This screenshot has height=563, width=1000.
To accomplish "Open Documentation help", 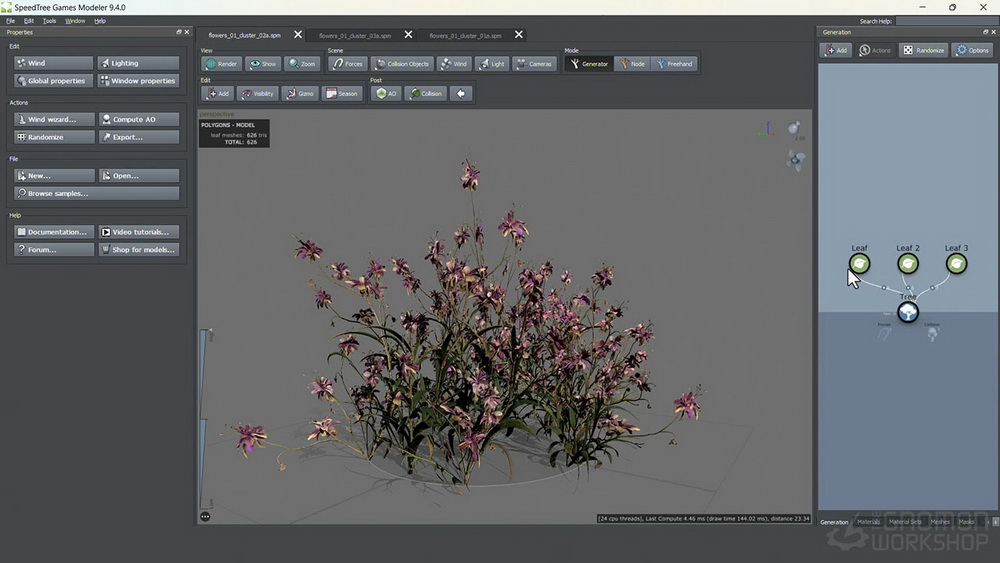I will click(x=54, y=232).
